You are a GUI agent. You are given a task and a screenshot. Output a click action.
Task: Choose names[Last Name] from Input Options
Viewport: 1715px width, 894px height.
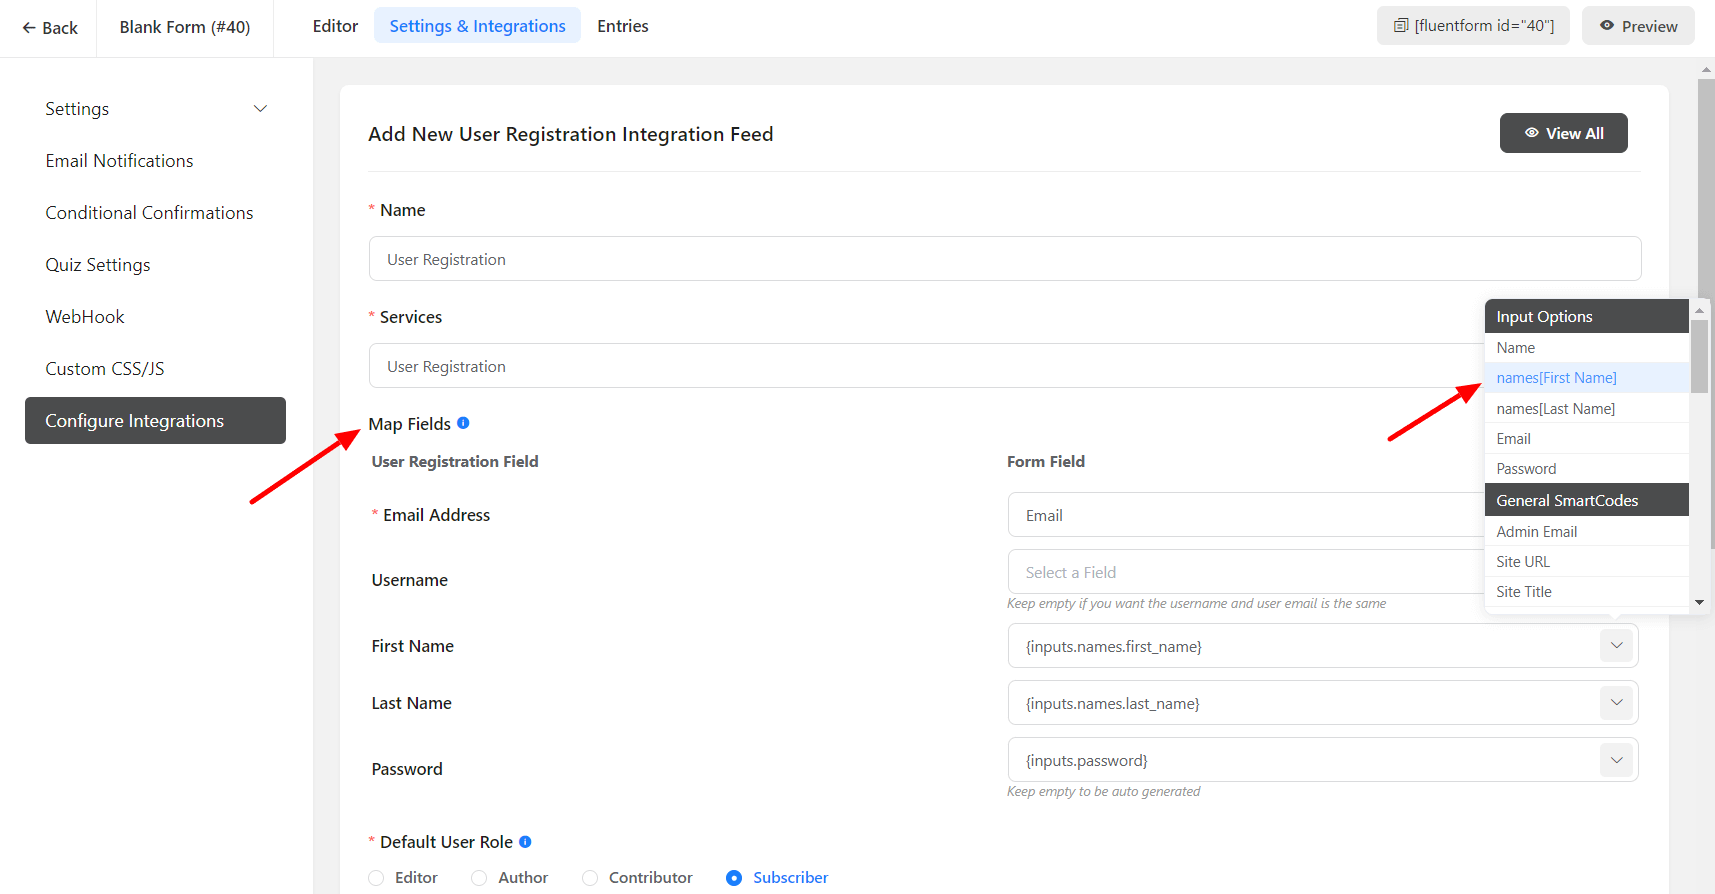(1555, 408)
